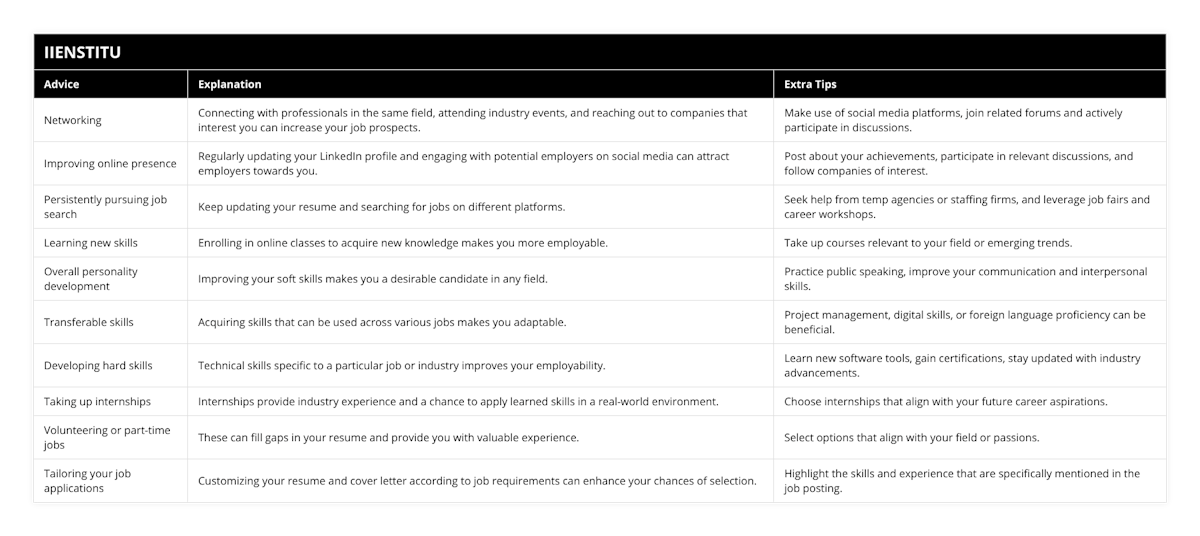Select the Overall personality development cell

[91, 278]
